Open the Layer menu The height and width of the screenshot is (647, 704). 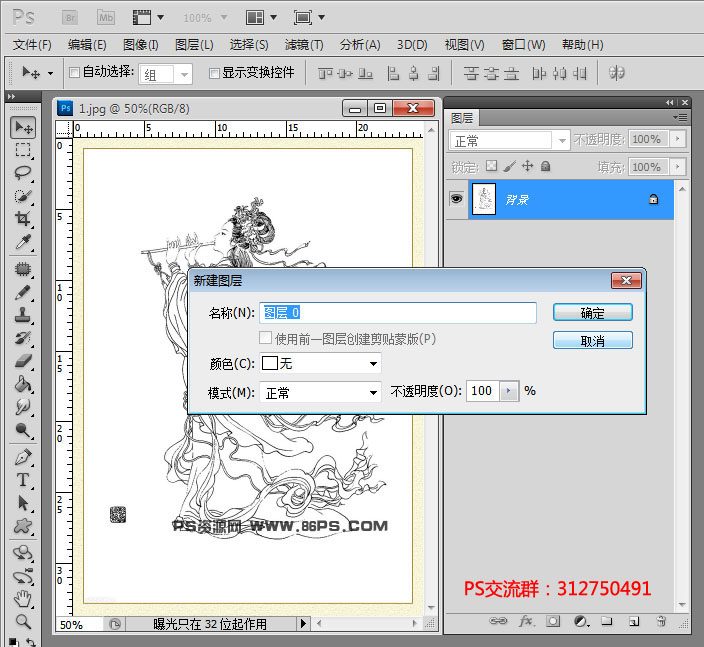pos(194,45)
